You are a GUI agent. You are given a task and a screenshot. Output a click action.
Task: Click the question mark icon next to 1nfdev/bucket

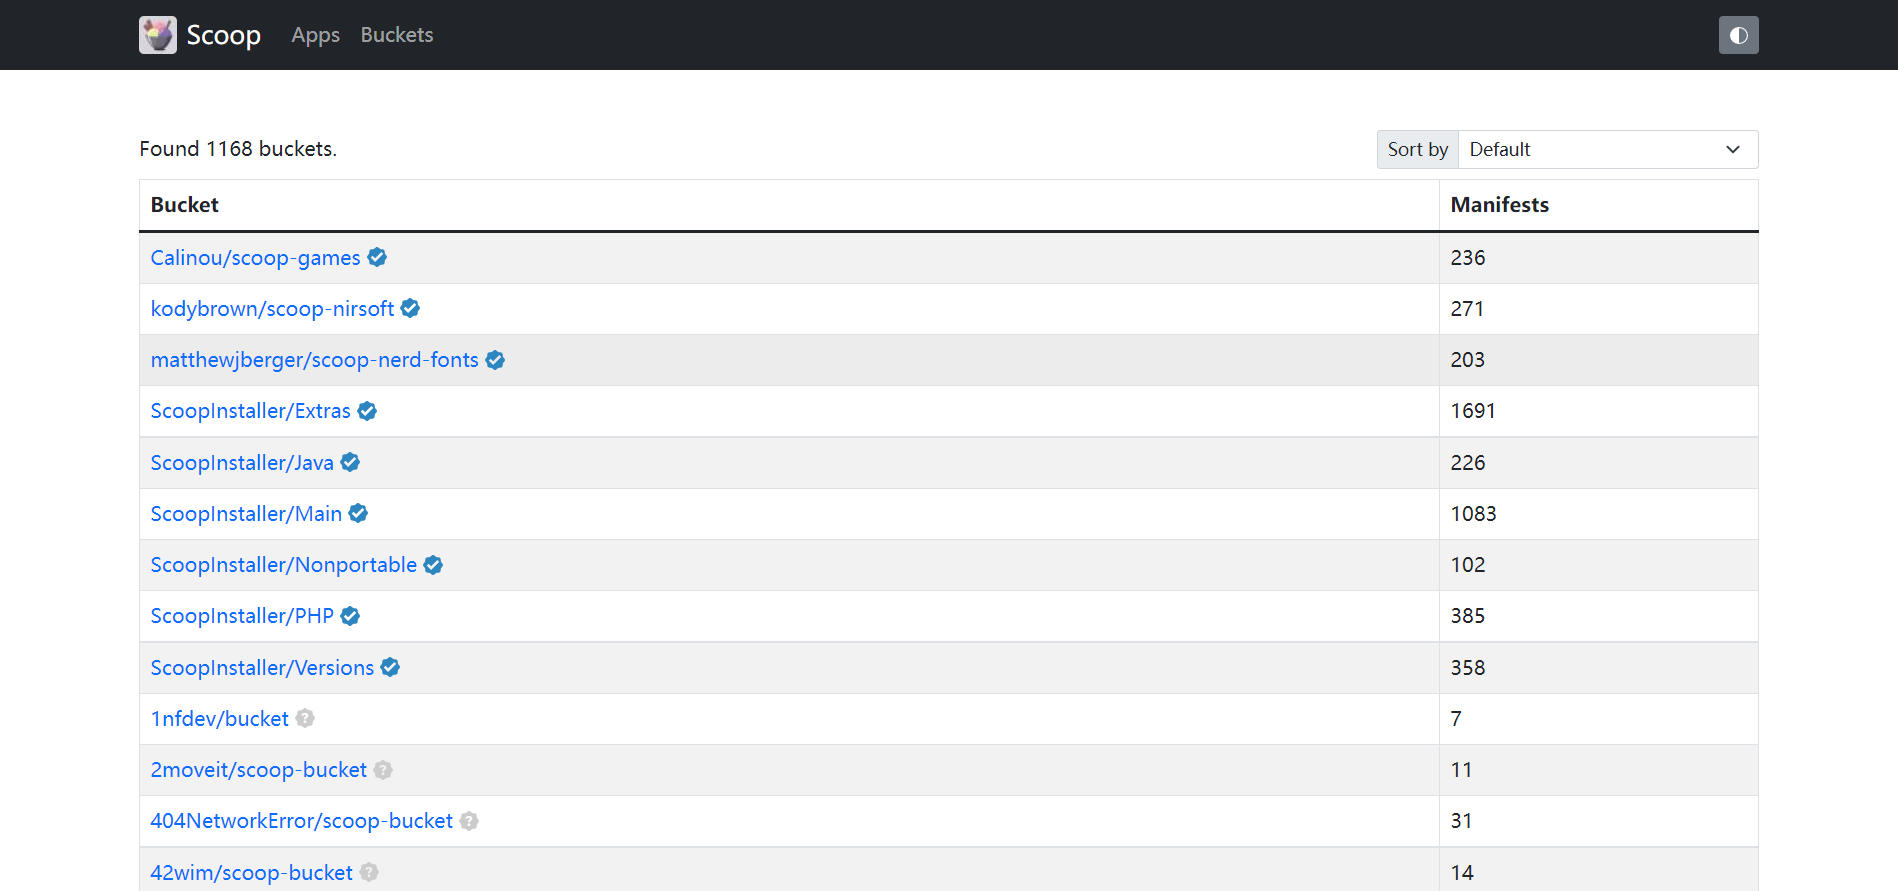tap(304, 718)
